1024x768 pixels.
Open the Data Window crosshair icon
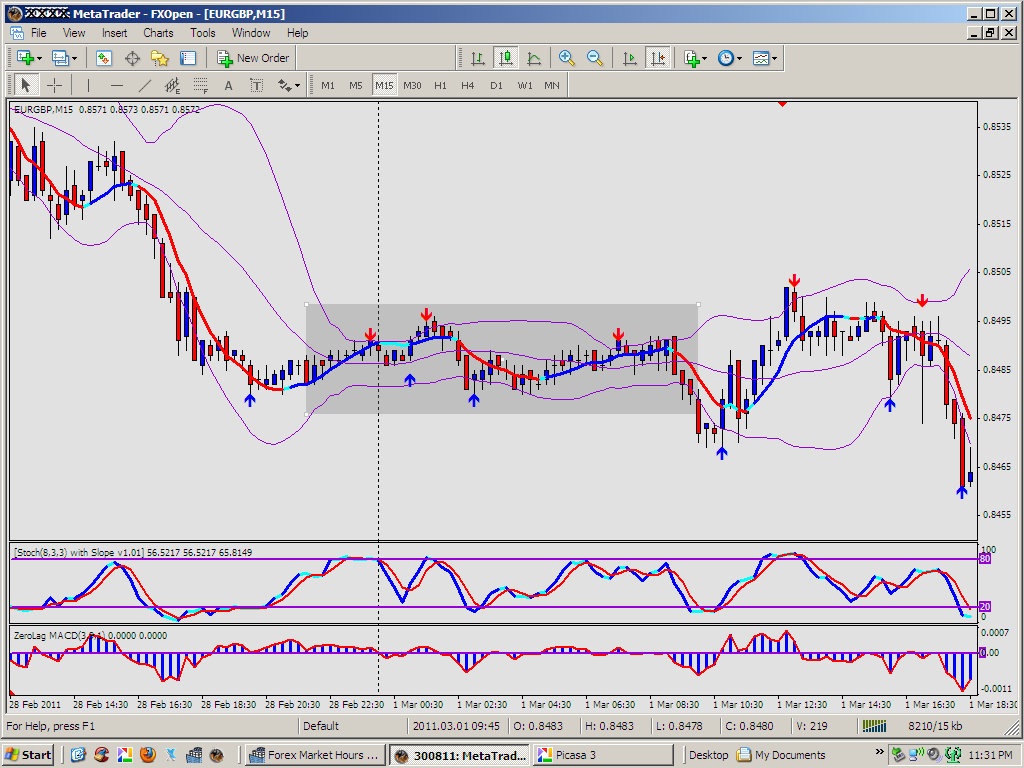132,58
